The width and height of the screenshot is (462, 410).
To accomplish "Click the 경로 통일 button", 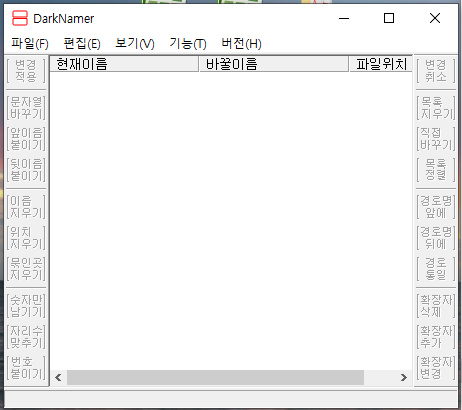I will 436,269.
